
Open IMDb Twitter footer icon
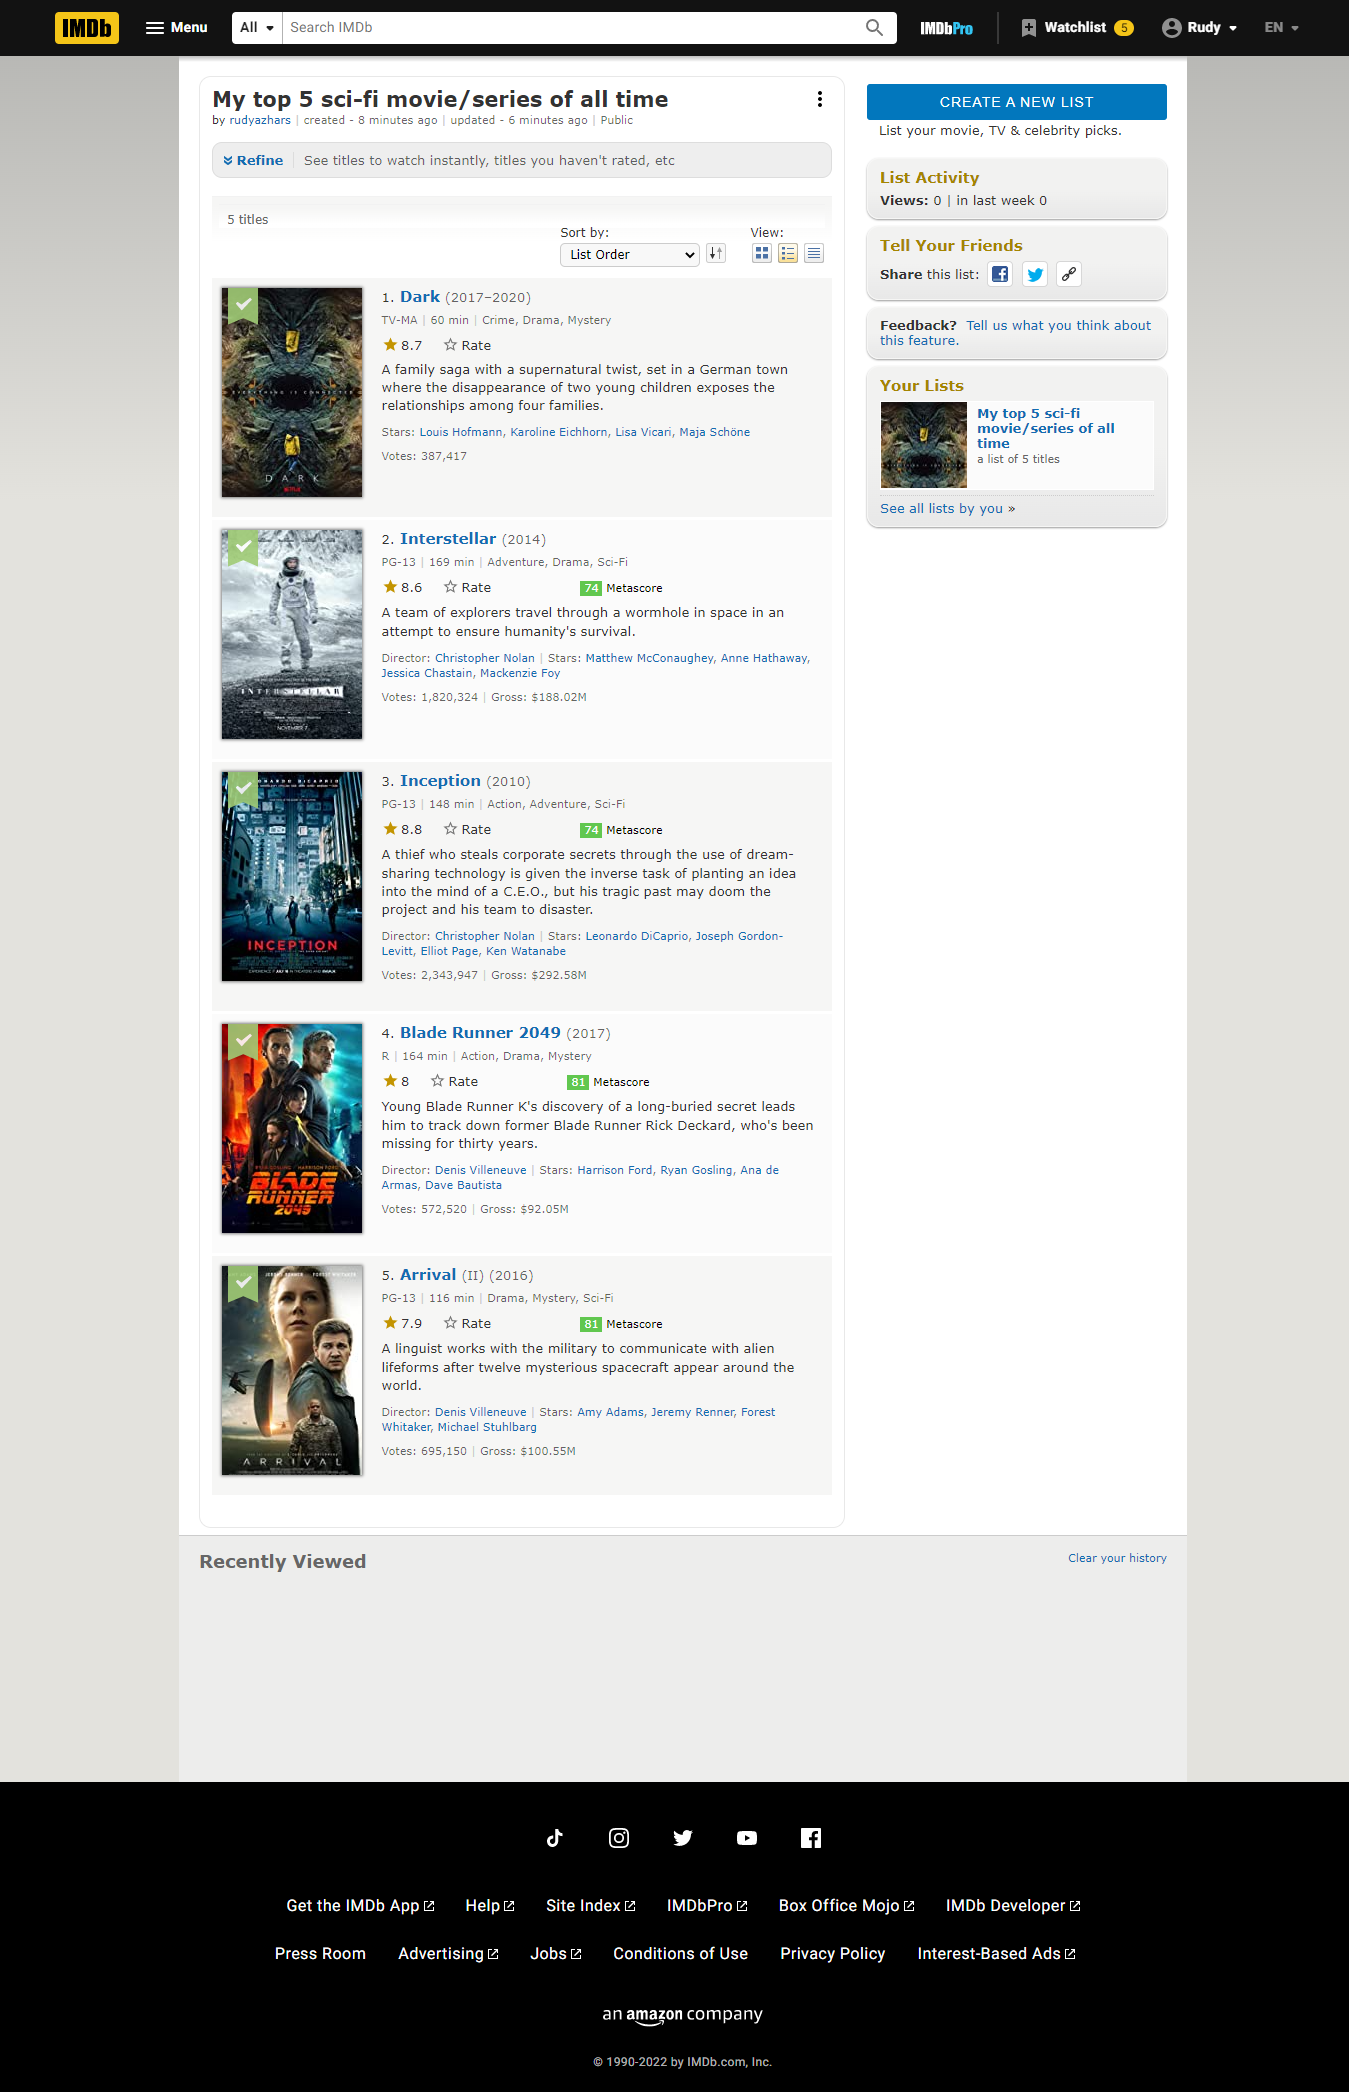pyautogui.click(x=683, y=1838)
